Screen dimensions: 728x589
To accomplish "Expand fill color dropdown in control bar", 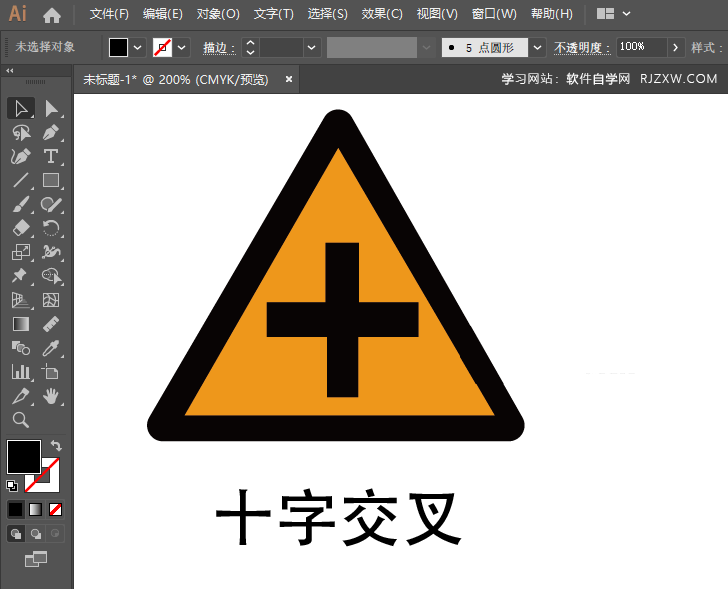I will pyautogui.click(x=137, y=47).
